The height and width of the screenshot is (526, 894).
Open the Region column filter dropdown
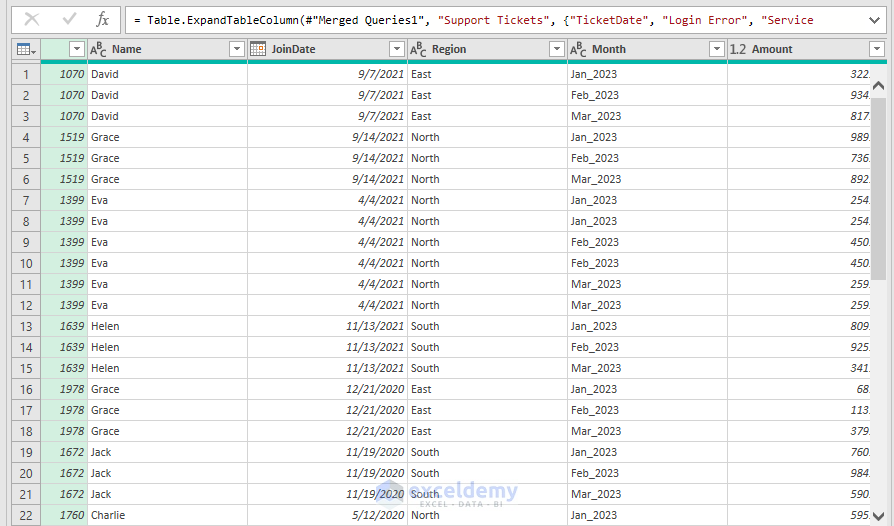tap(557, 50)
